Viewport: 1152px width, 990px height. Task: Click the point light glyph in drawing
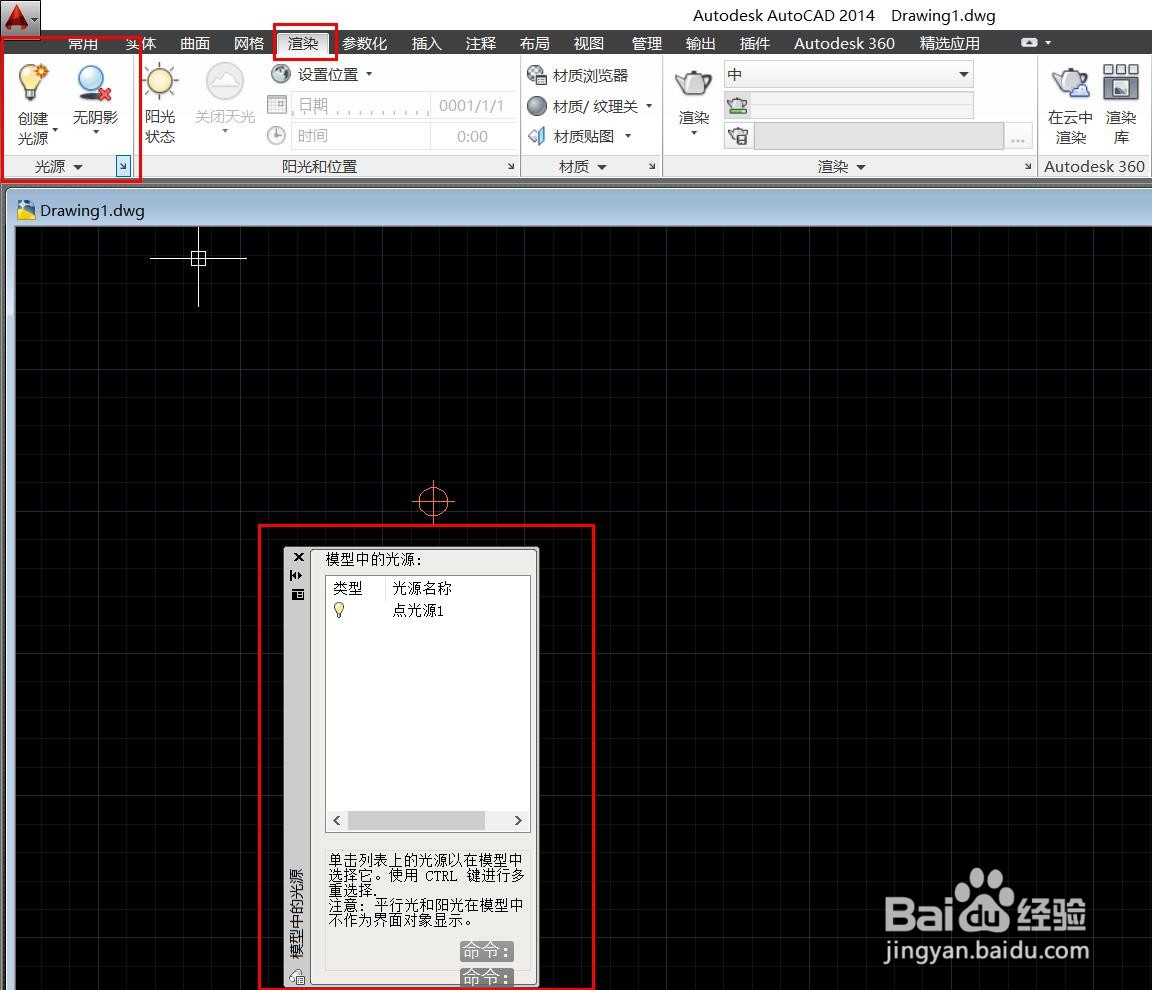(433, 502)
